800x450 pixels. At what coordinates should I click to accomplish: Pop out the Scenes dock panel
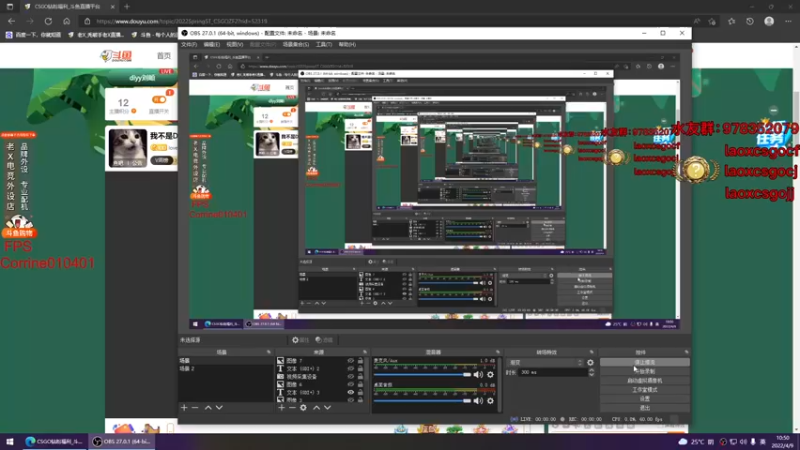coord(269,352)
